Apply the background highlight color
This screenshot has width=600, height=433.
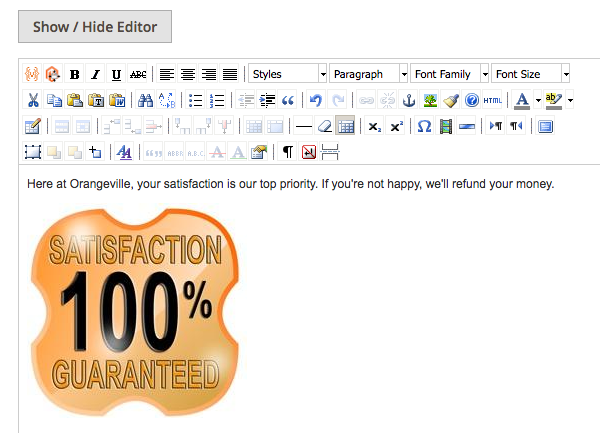(x=553, y=100)
